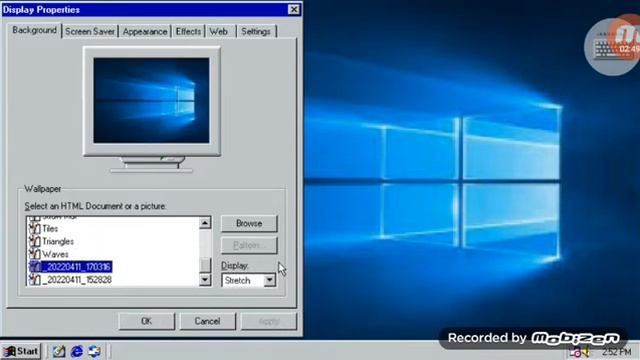
Task: Confirm with the OK button
Action: coord(147,321)
